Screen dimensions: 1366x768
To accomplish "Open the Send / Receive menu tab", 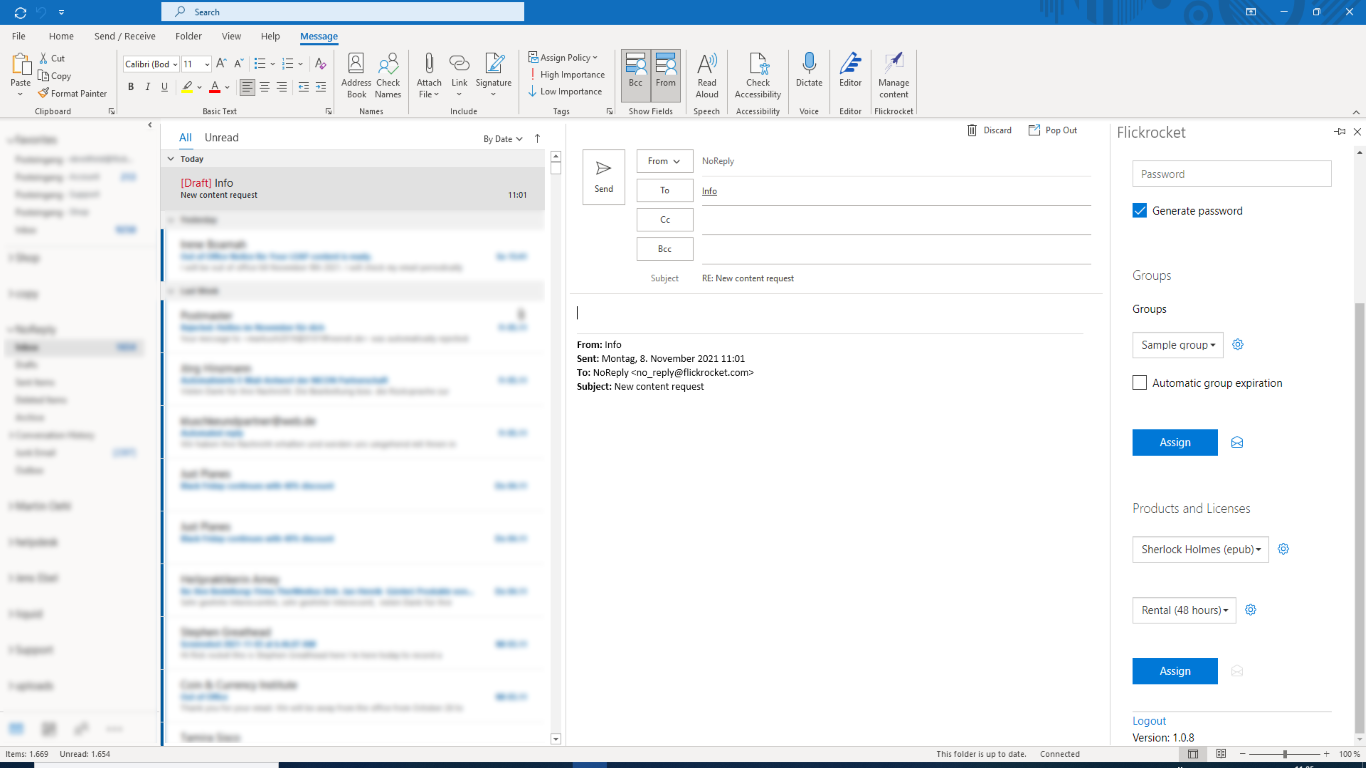I will point(125,36).
